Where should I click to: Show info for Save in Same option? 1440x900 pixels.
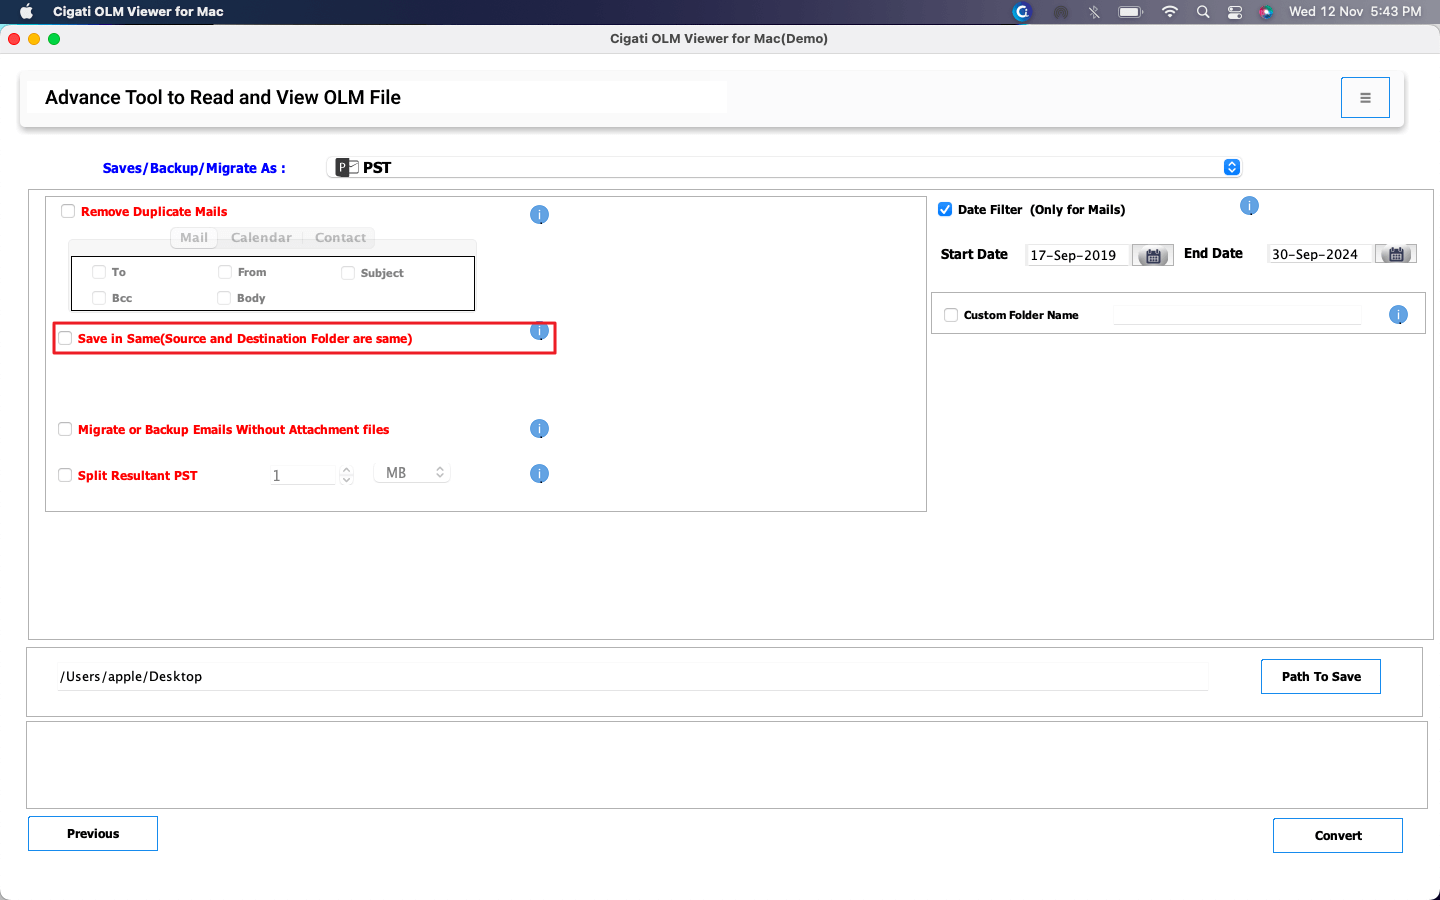click(x=539, y=331)
